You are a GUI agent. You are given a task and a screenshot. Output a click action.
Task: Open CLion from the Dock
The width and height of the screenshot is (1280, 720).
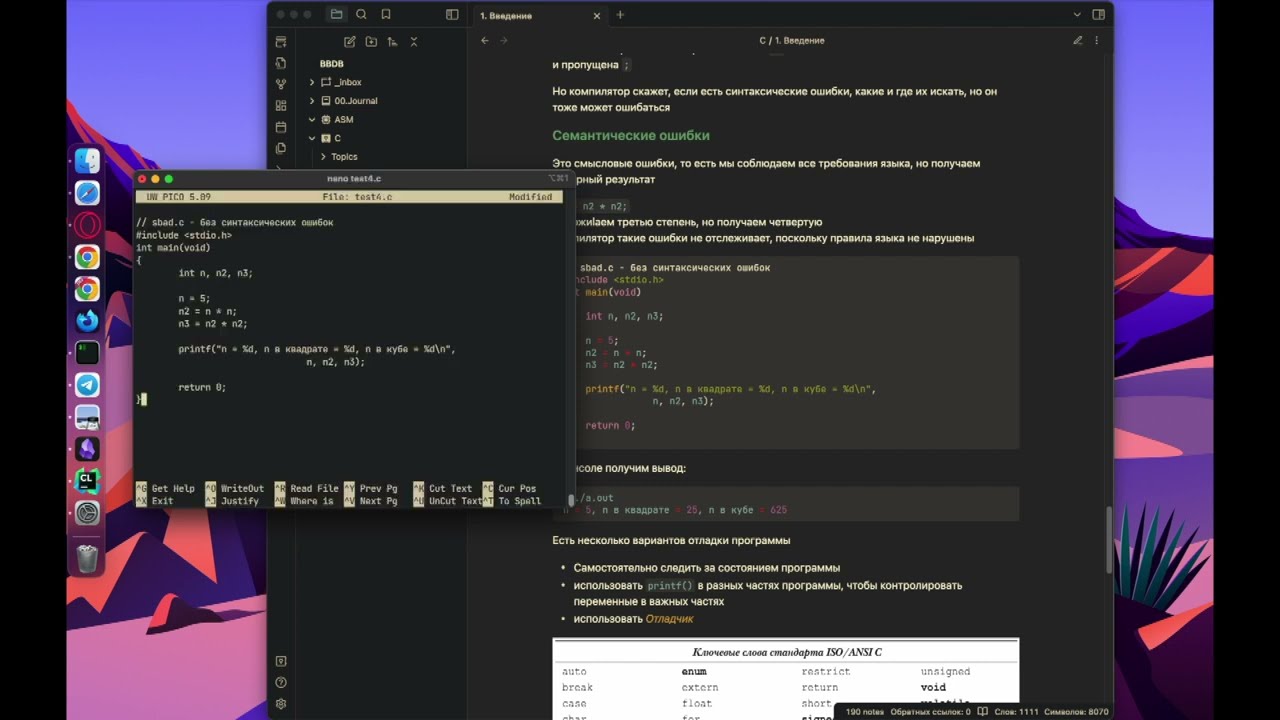coord(87,481)
